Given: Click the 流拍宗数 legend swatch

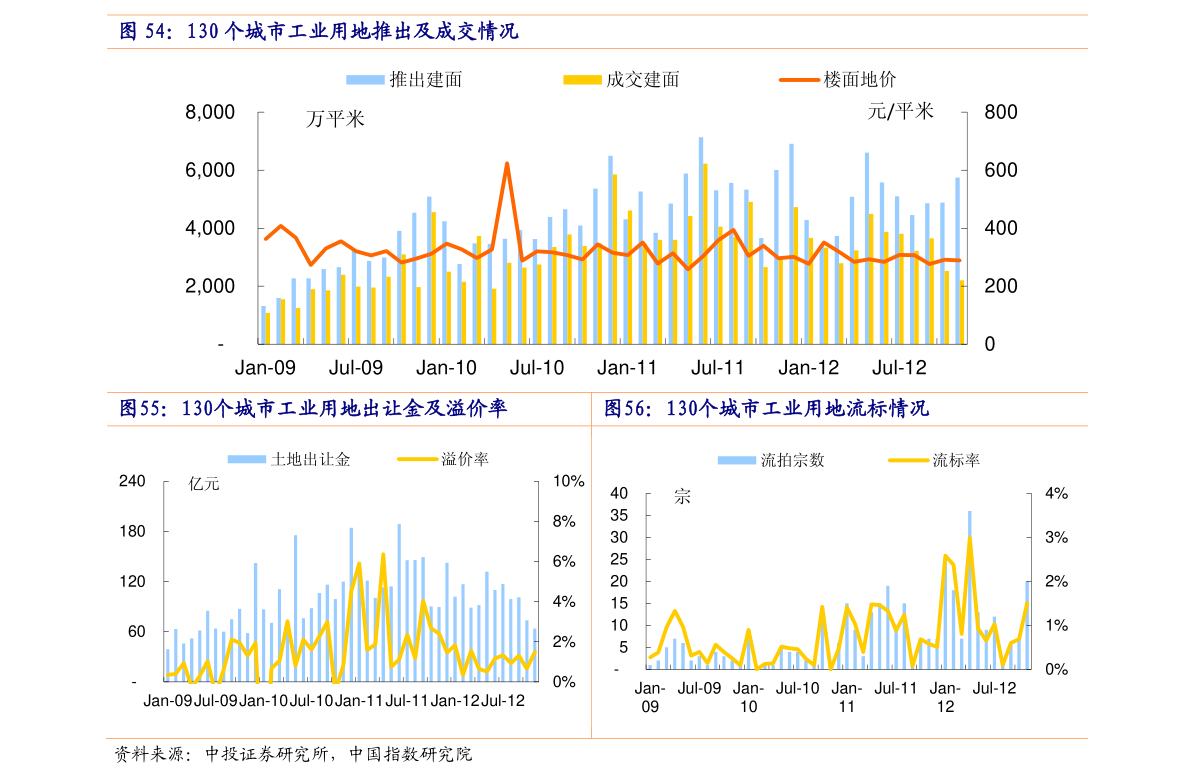Looking at the screenshot, I should click(x=736, y=460).
